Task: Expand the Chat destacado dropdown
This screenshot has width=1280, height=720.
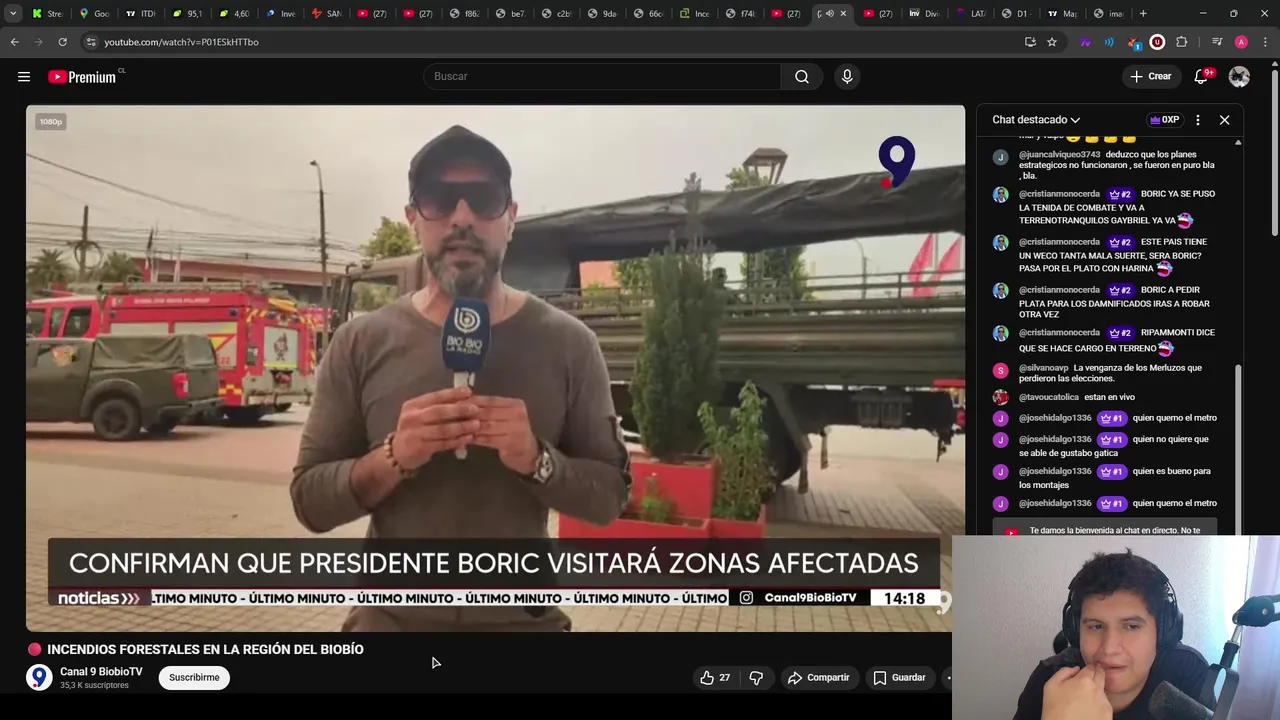Action: (x=1036, y=119)
